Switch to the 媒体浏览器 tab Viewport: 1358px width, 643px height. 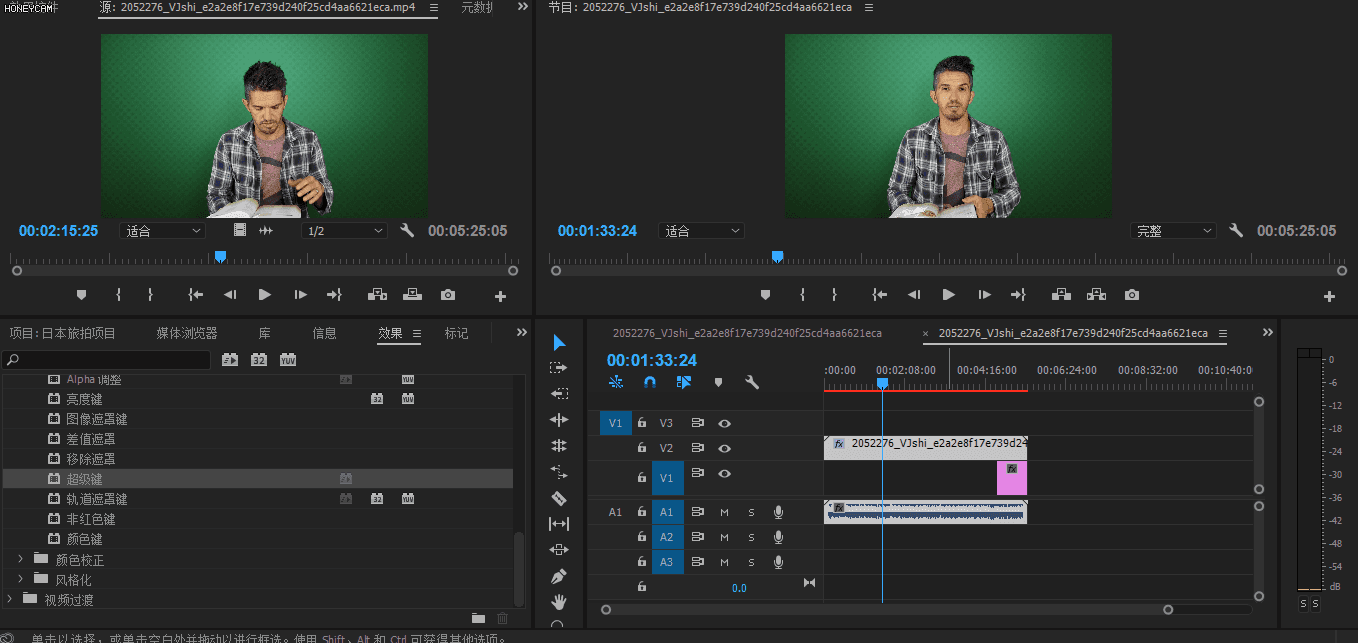(186, 333)
